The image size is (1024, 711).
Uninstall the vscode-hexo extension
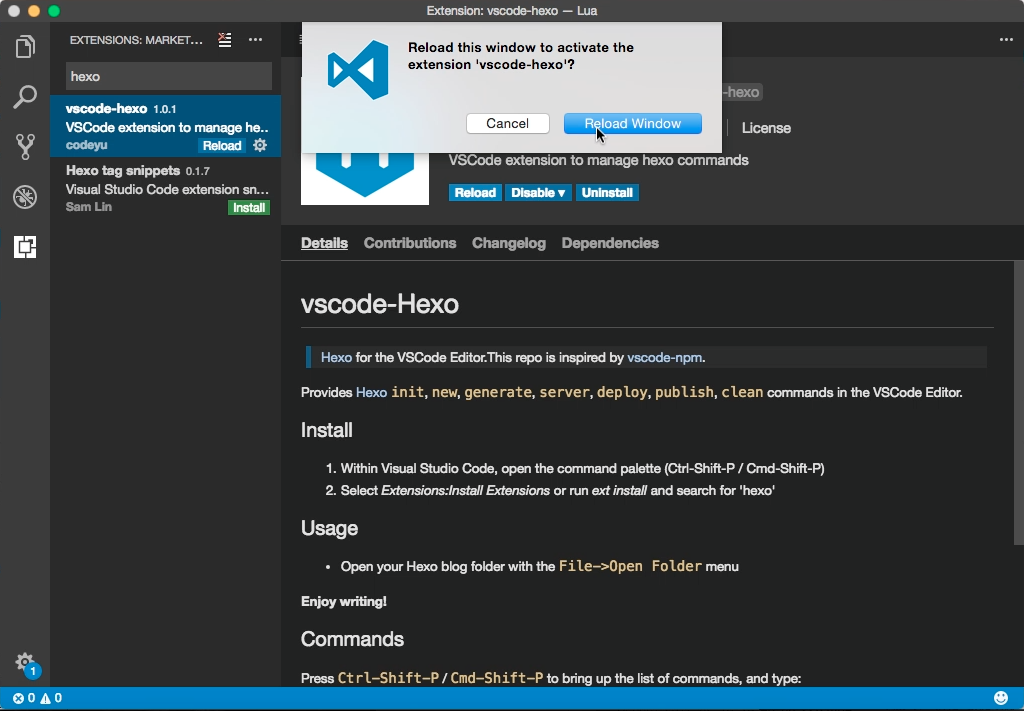pyautogui.click(x=607, y=193)
